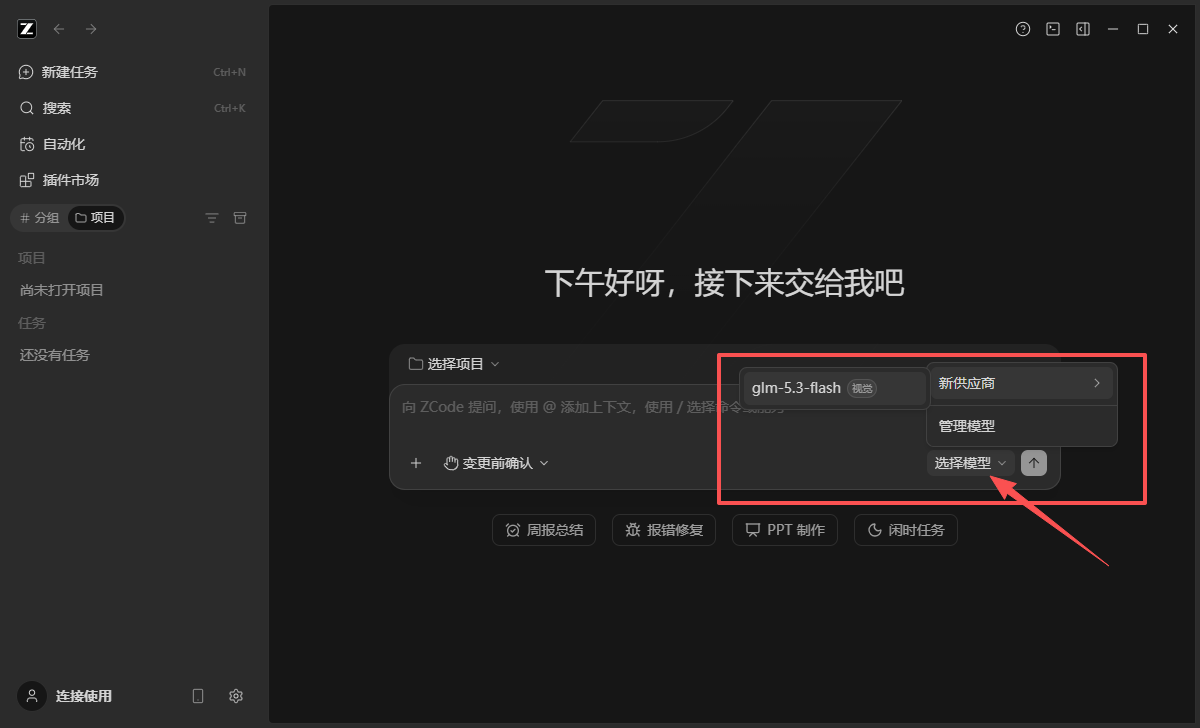Click the send arrow button
This screenshot has height=728, width=1200.
pos(1034,463)
